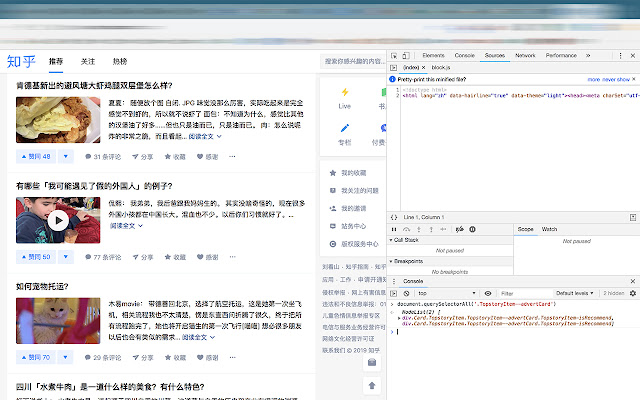Image resolution: width=640 pixels, height=400 pixels.
Task: Downvote the answer next to 赞同 50
Action: [x=66, y=257]
